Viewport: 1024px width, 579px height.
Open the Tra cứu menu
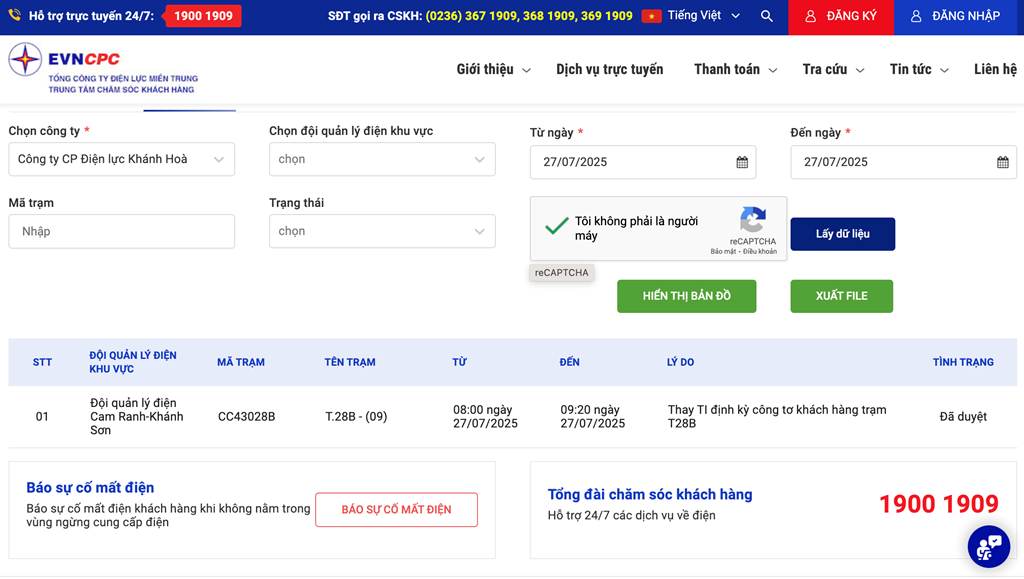pyautogui.click(x=833, y=69)
